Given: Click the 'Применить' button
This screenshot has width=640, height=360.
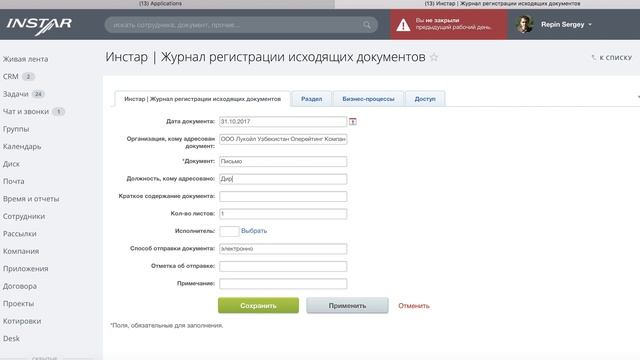Looking at the screenshot, I should click(x=347, y=305).
